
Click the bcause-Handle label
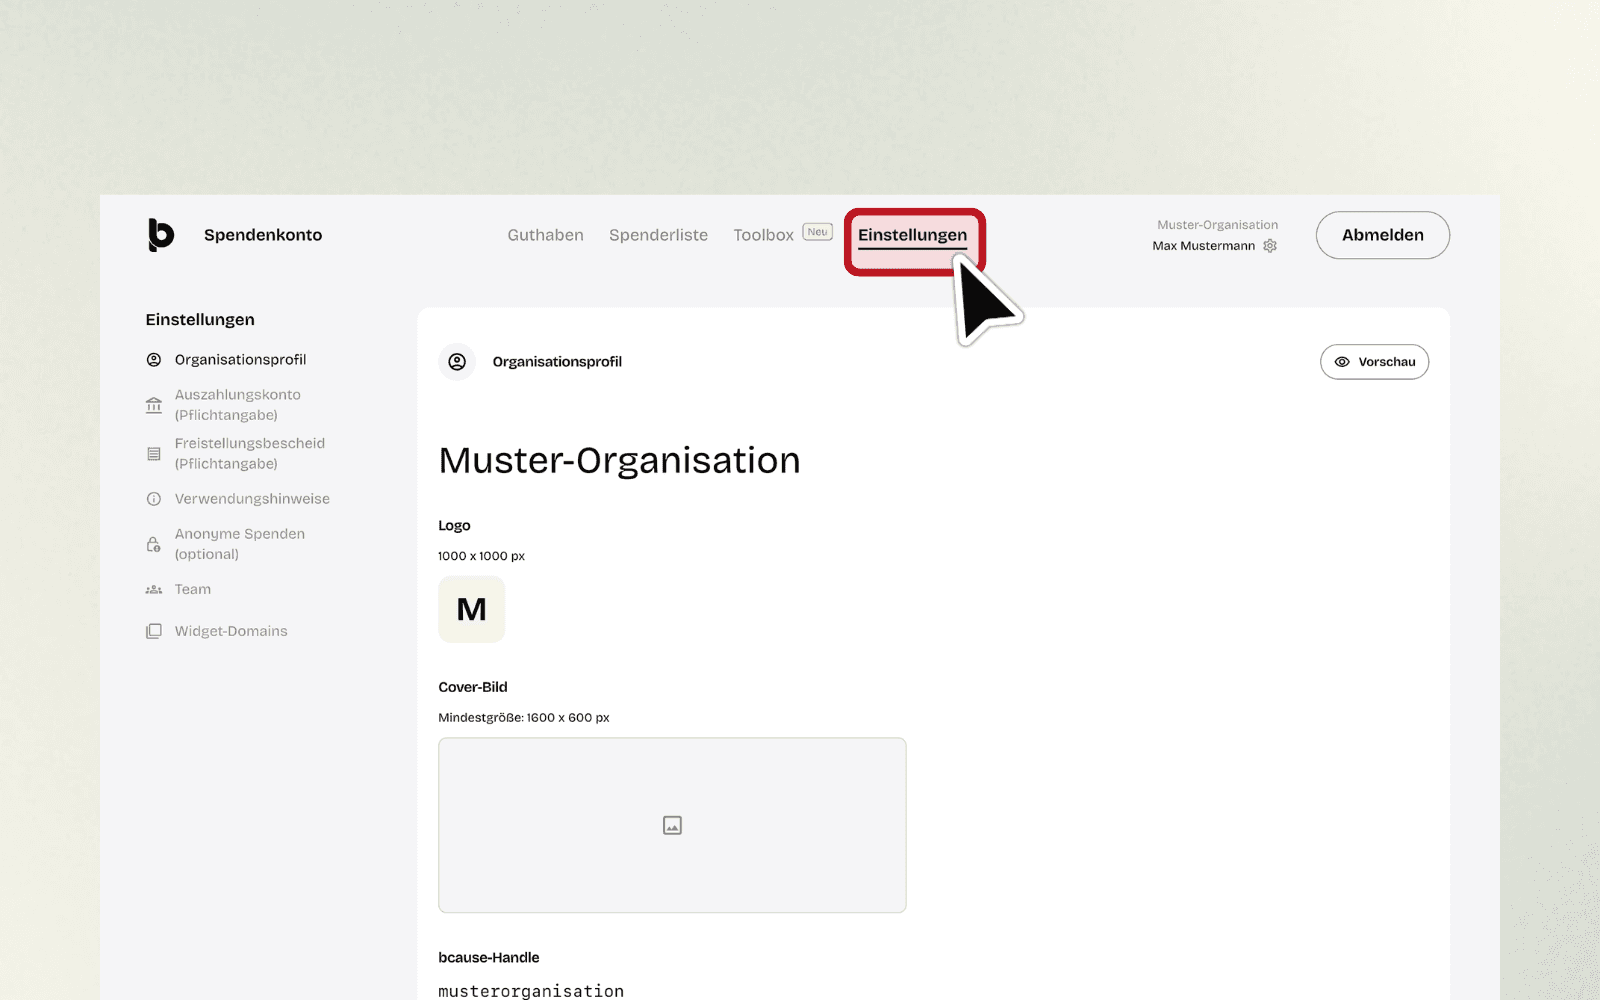coord(489,958)
